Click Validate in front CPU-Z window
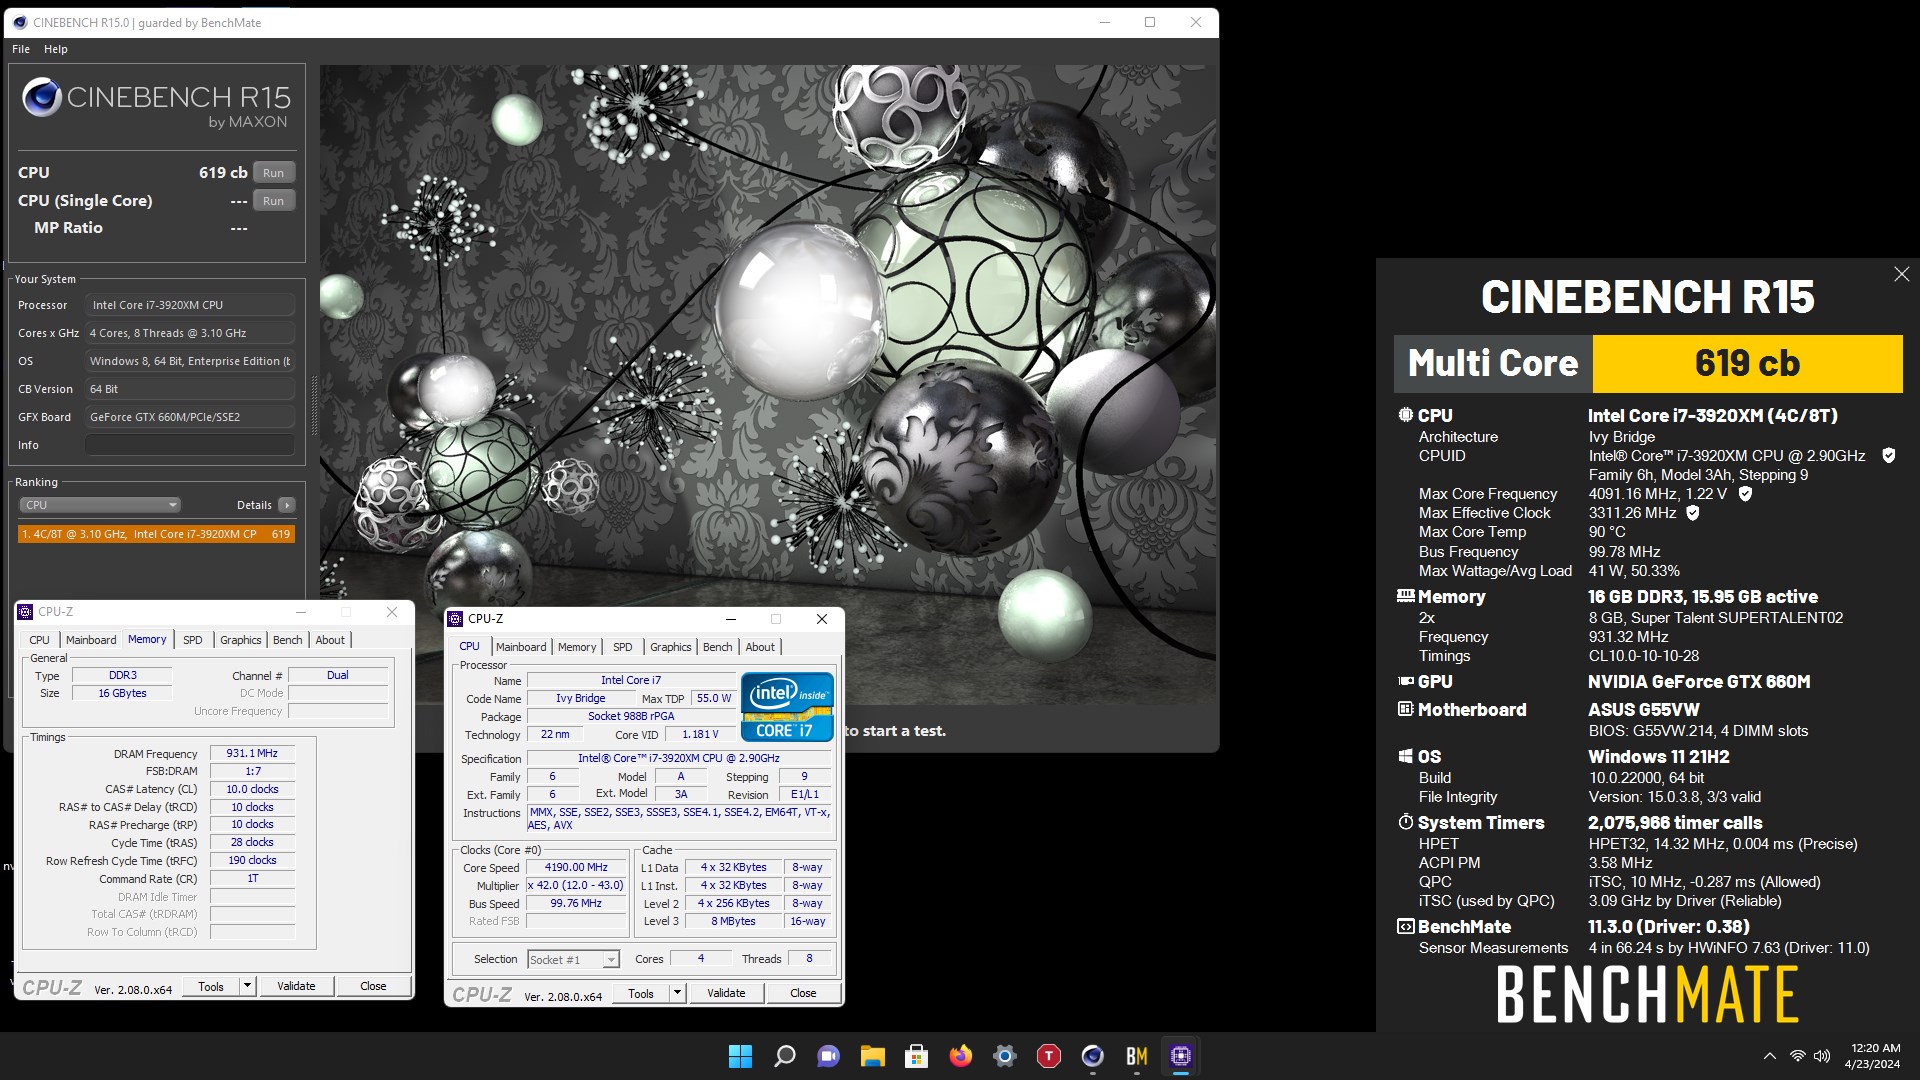 (x=726, y=994)
